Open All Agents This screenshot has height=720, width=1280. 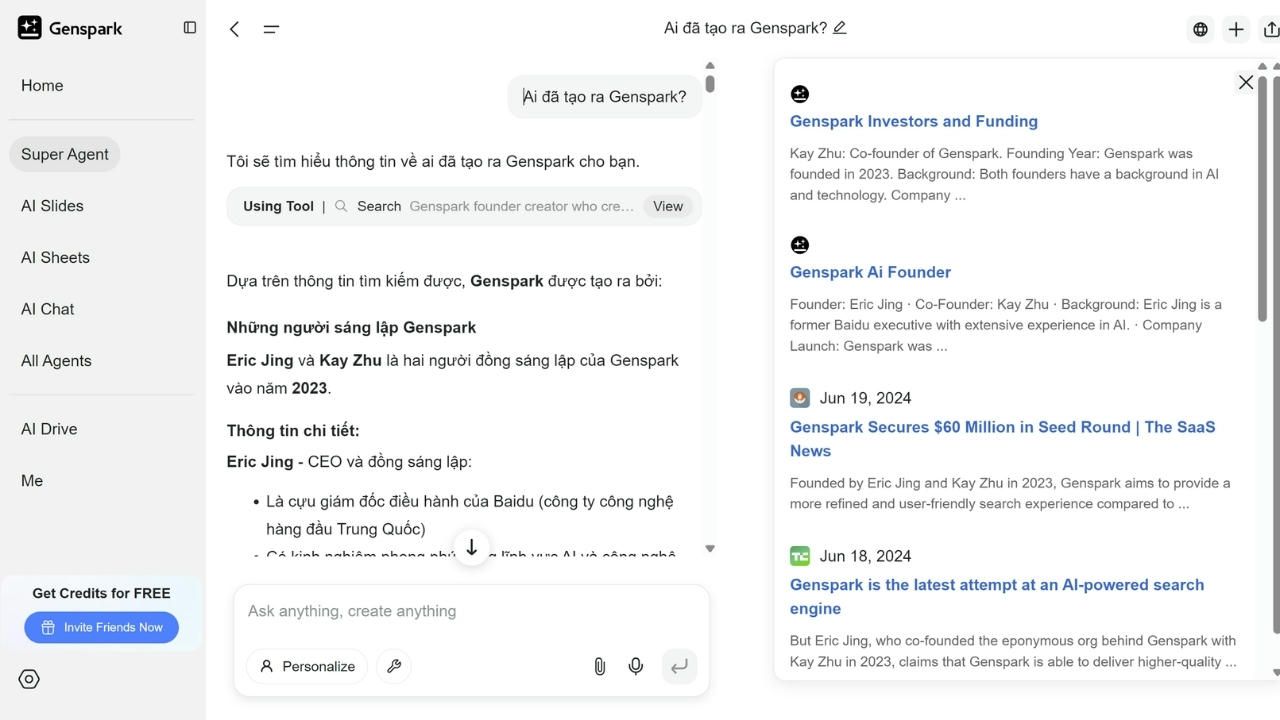(x=56, y=361)
